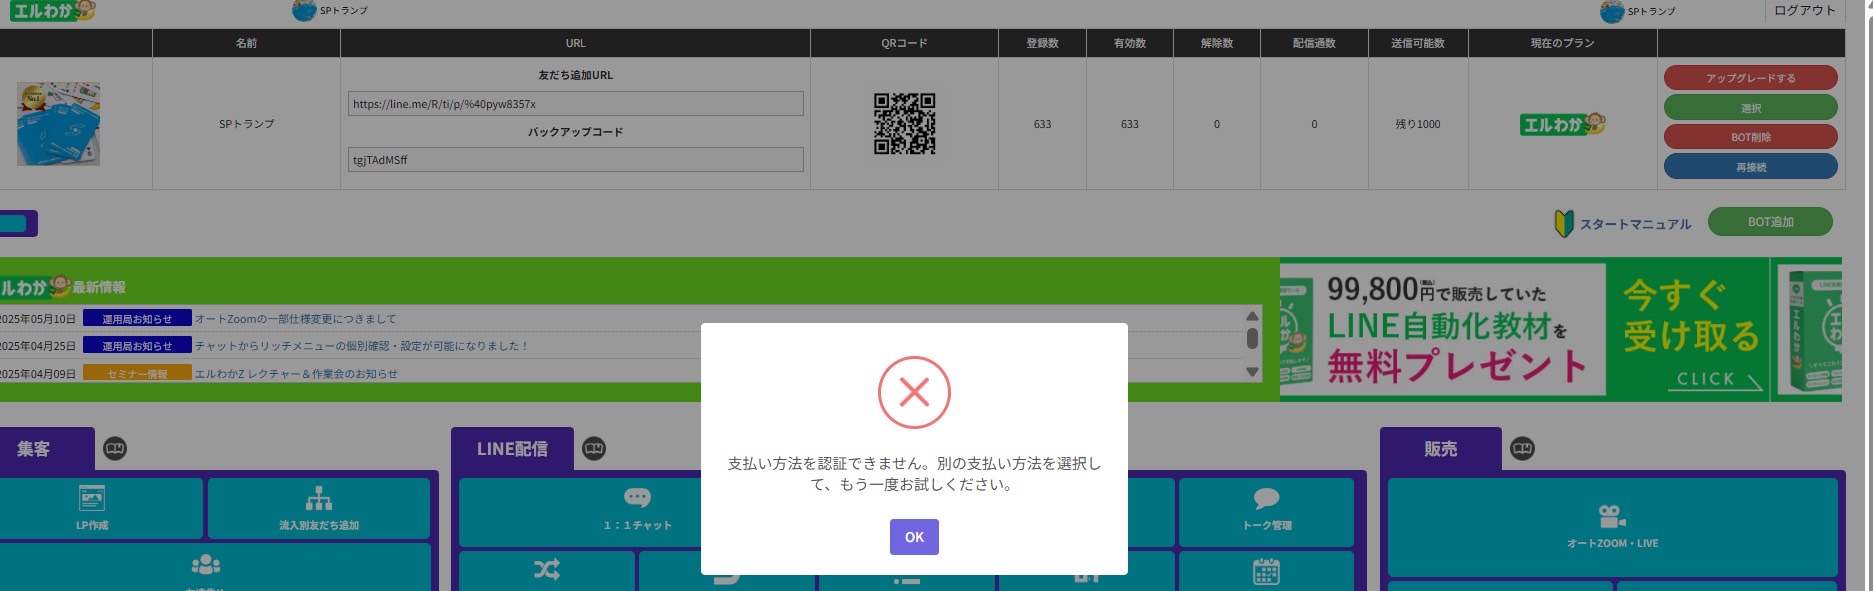Viewport: 1873px width, 591px height.
Task: Open news オートZoomの一部仕様変更につきまして
Action: pos(295,319)
